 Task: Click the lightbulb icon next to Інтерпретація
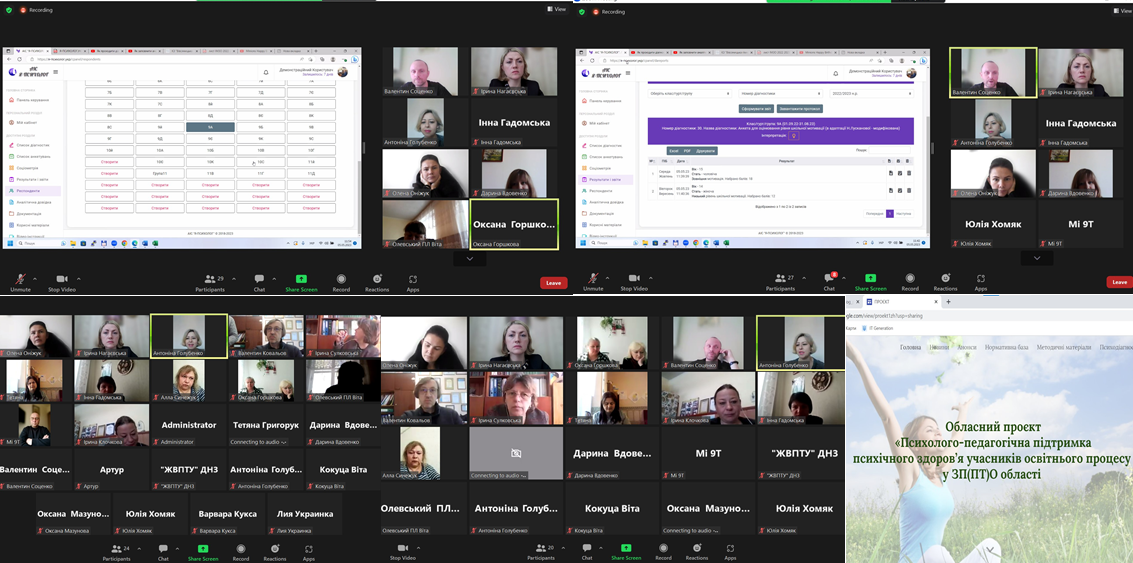tap(794, 135)
